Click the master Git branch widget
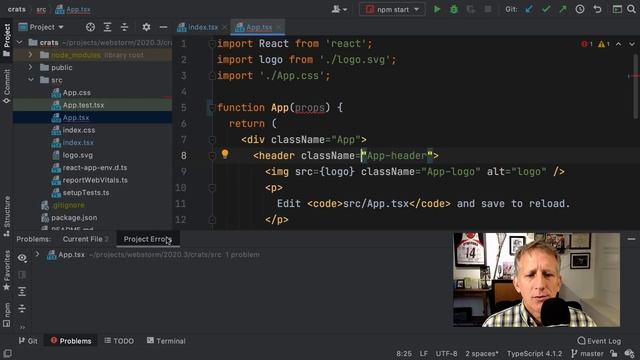The height and width of the screenshot is (360, 640). (587, 354)
